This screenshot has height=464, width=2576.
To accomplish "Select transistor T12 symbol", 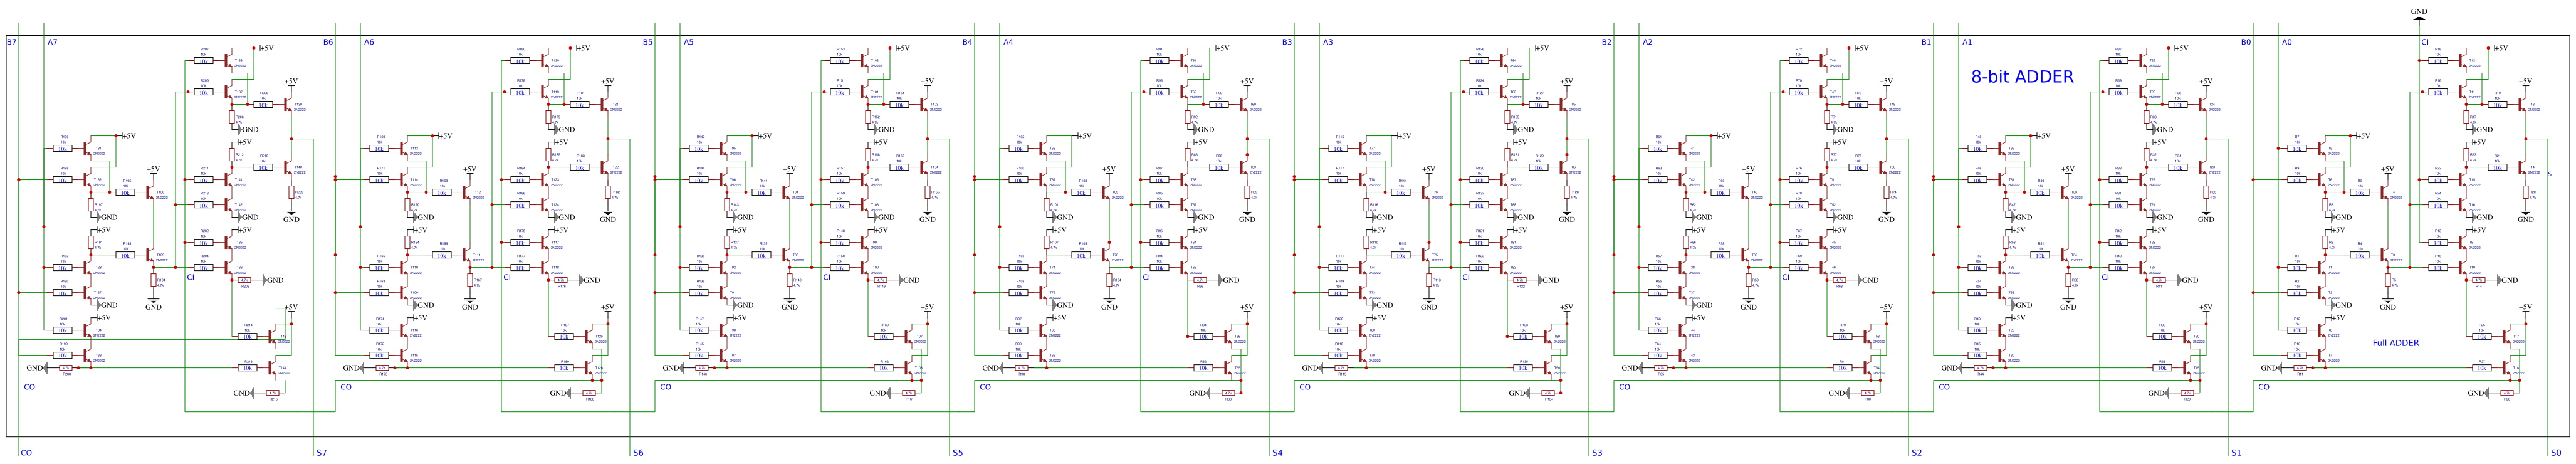I will click(2463, 61).
